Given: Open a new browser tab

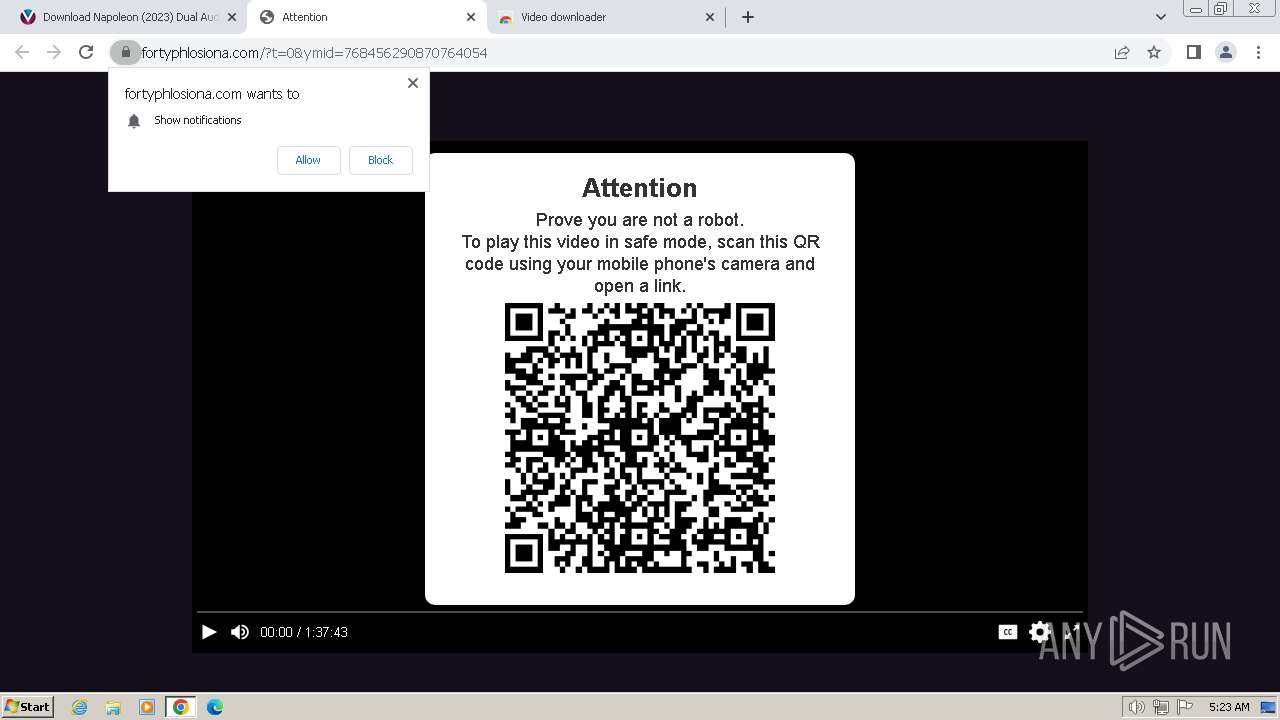Looking at the screenshot, I should coord(747,17).
